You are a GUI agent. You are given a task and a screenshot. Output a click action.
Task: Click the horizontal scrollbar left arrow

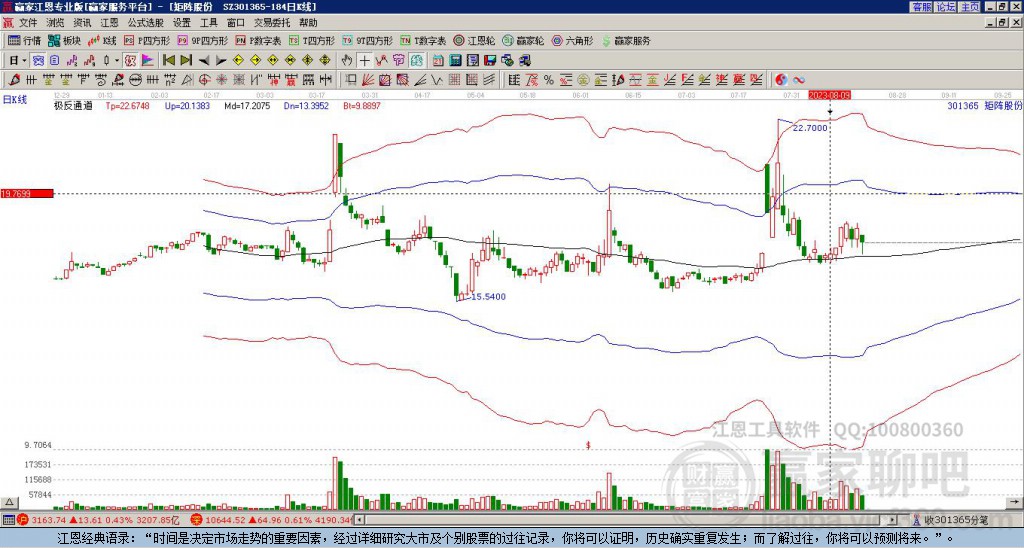(359, 520)
